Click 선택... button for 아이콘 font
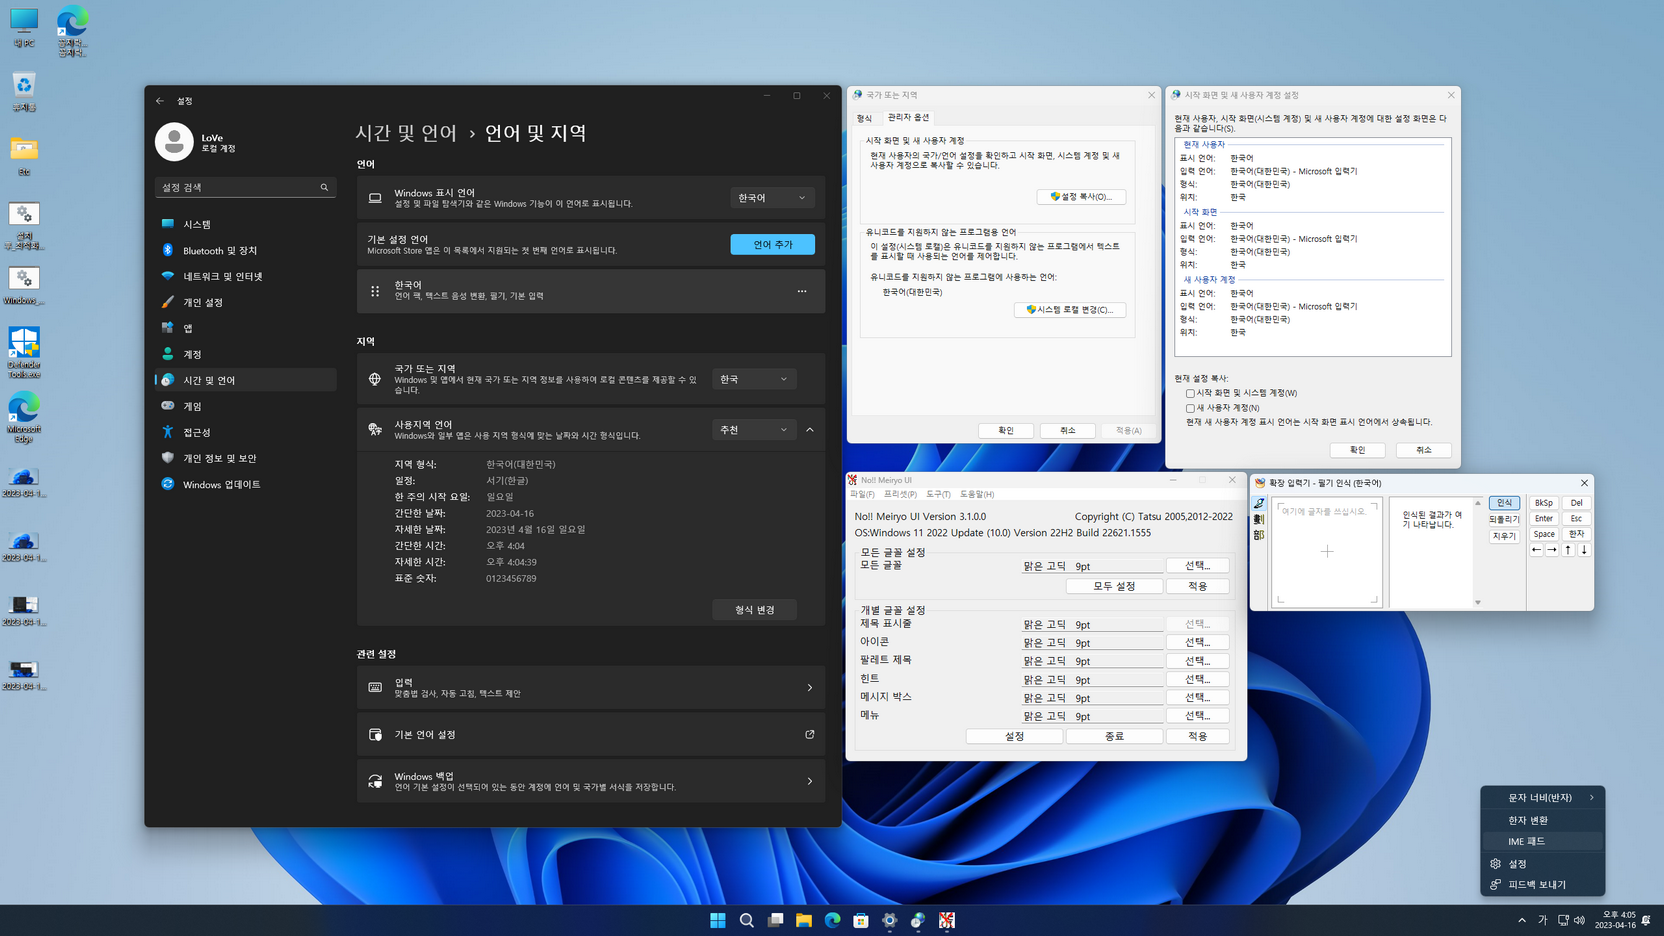Viewport: 1664px width, 936px height. coord(1197,642)
